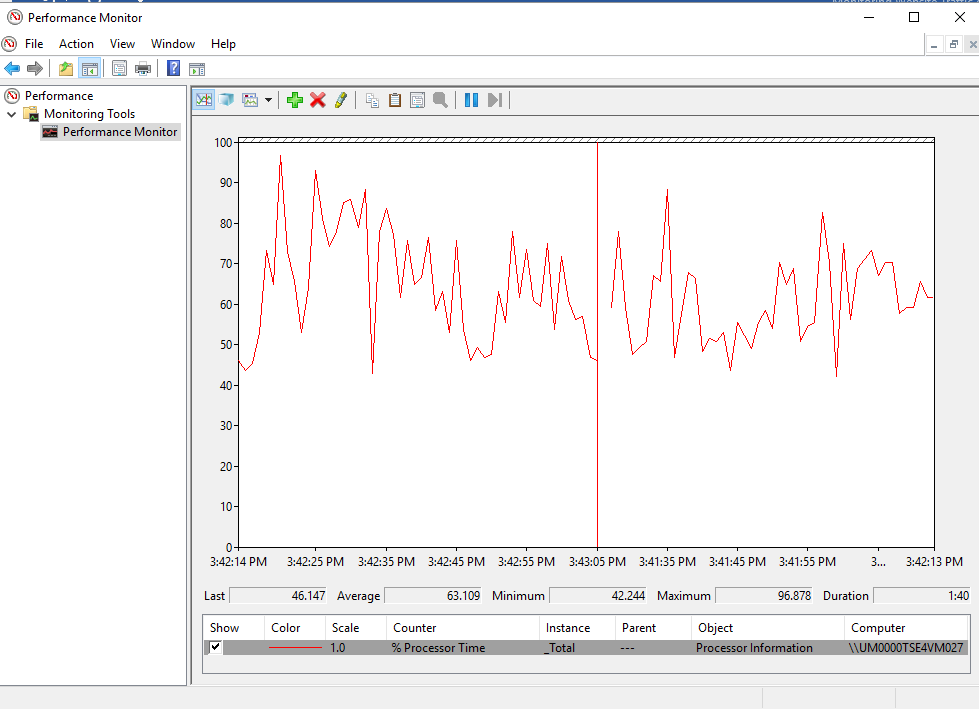Click the View Current Activity icon
The width and height of the screenshot is (979, 709).
point(204,100)
